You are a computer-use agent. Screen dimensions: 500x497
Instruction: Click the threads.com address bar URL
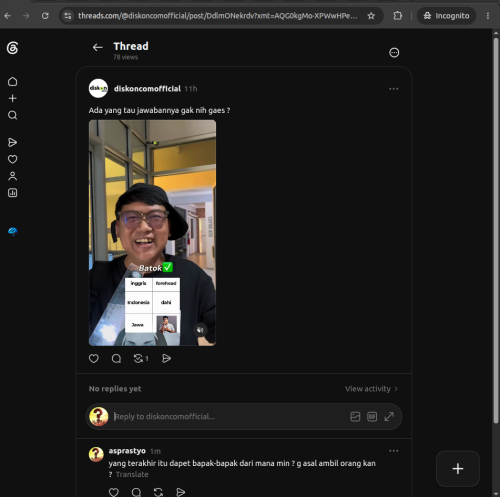point(217,16)
